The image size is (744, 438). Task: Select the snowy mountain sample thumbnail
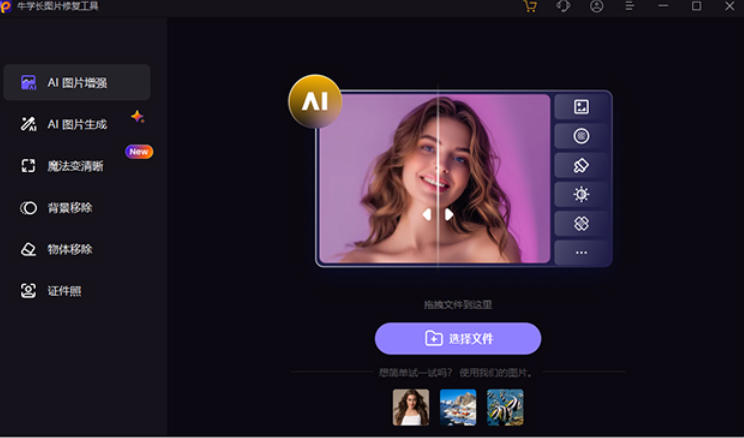point(458,407)
